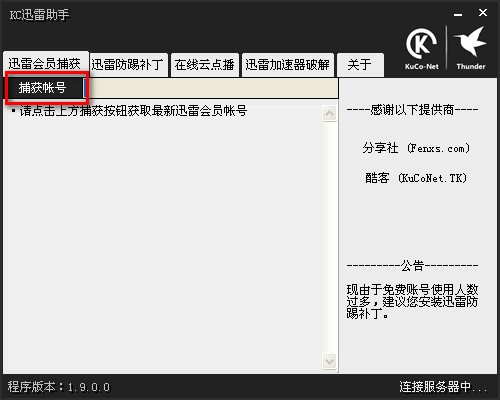Minimize the KC迅雷助手 window
The height and width of the screenshot is (400, 500).
click(x=458, y=14)
